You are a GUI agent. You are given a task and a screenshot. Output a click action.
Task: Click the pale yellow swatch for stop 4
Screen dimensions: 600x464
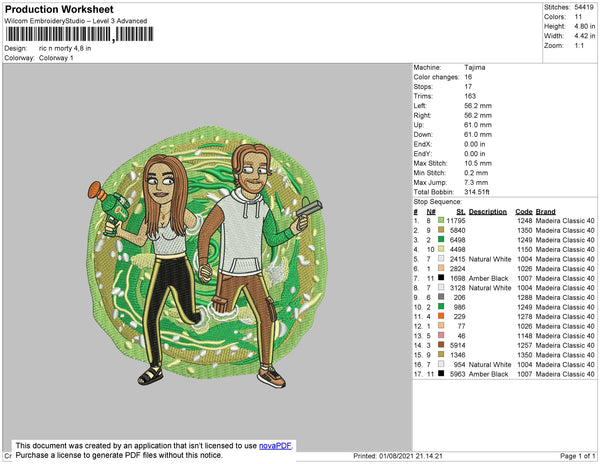click(x=441, y=249)
